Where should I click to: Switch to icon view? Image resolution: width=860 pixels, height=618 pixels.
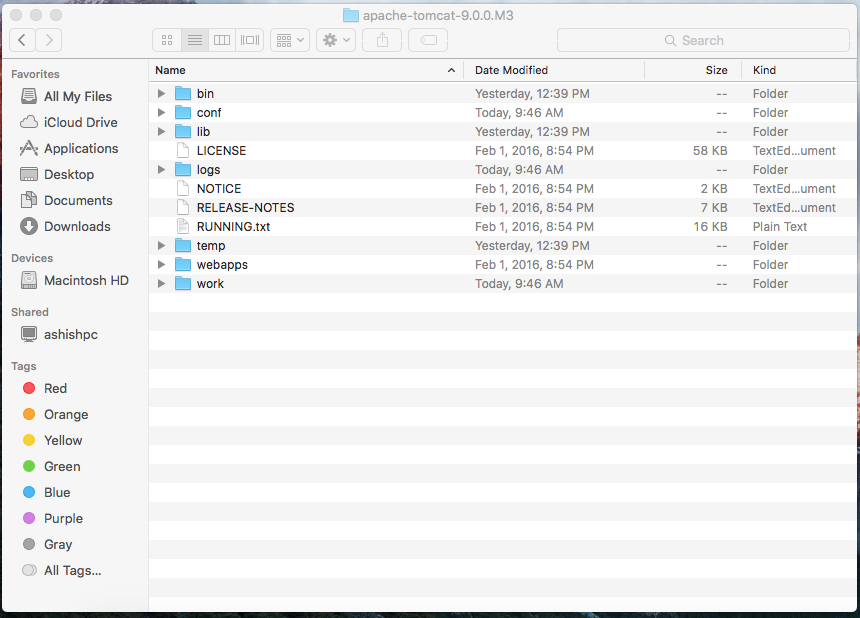click(167, 40)
